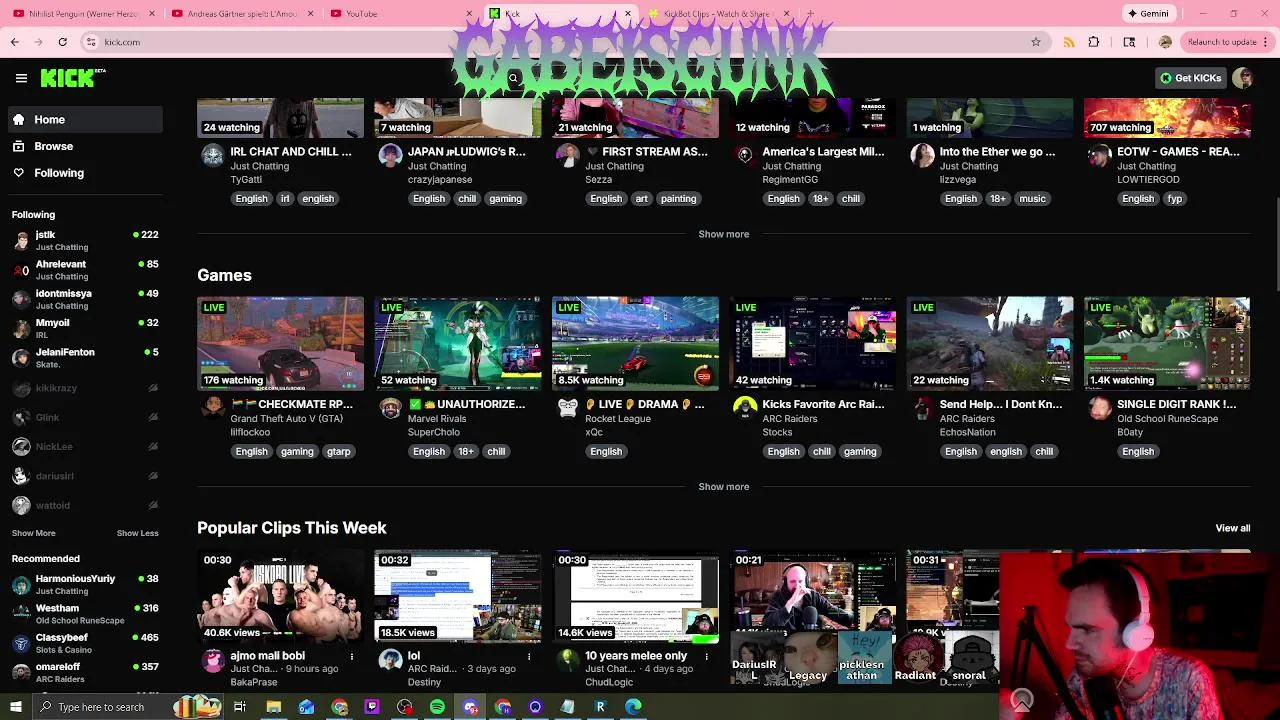Image resolution: width=1280 pixels, height=720 pixels.
Task: Expand Show more above the Games heading
Action: coord(723,234)
